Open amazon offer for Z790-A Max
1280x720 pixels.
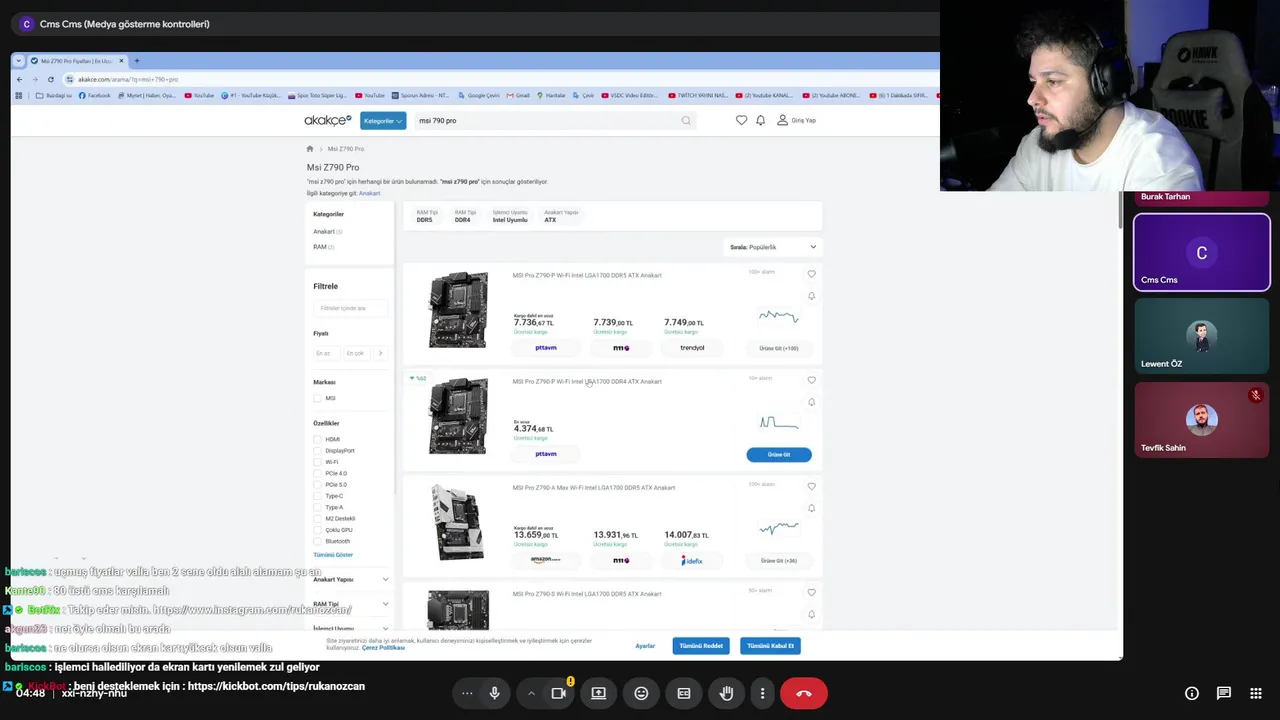(x=546, y=560)
